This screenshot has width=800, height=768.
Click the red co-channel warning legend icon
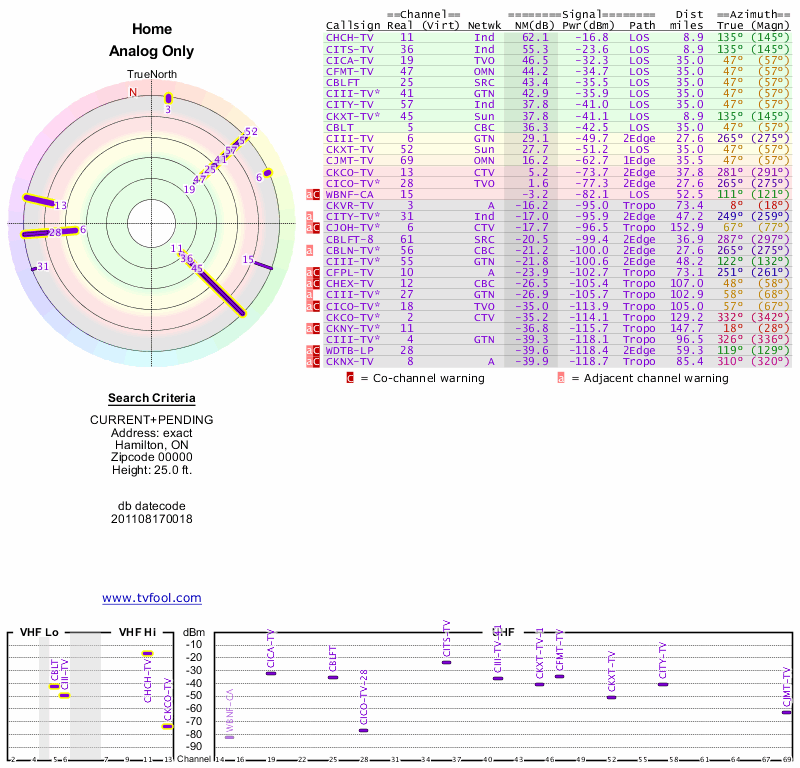[350, 378]
